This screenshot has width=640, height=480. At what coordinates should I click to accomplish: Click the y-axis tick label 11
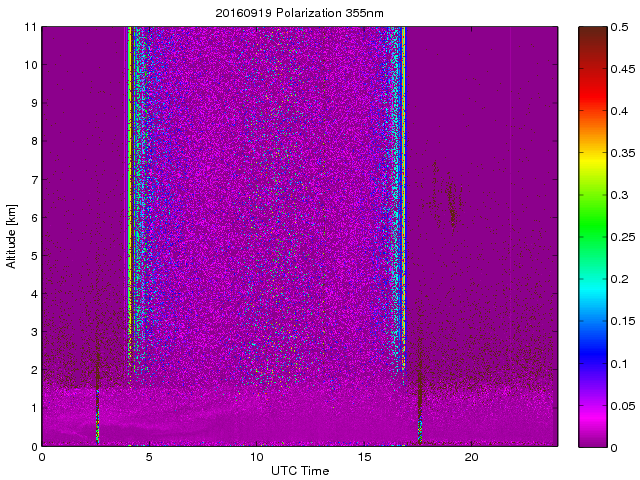(30, 27)
